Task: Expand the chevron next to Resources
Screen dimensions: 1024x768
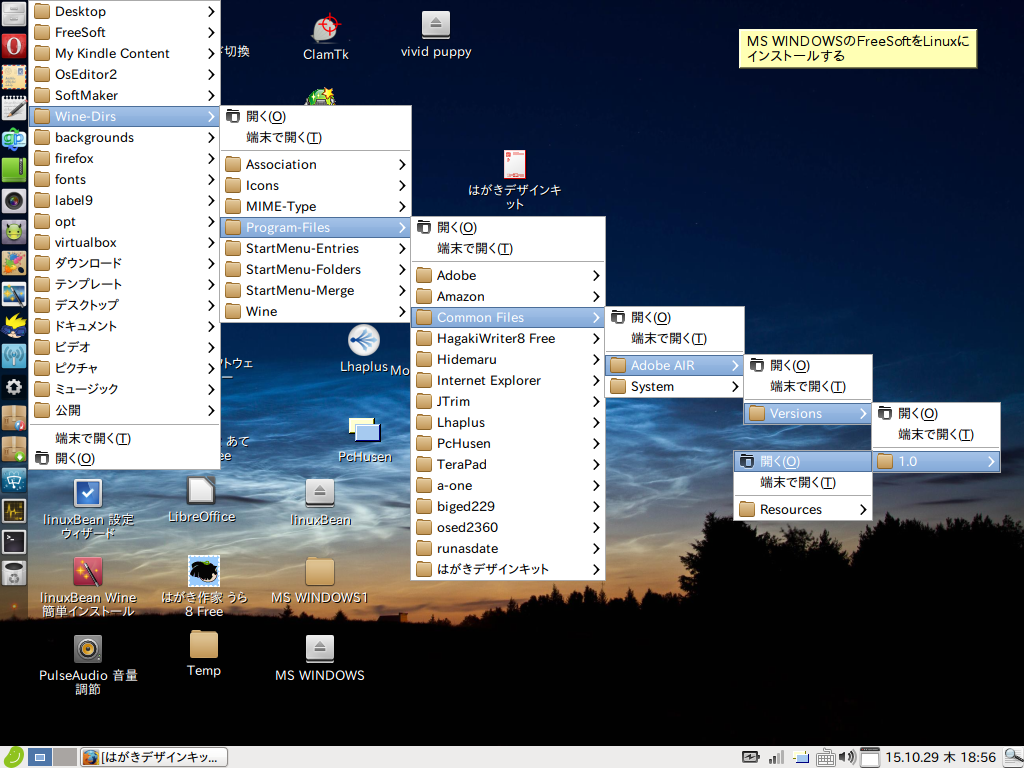Action: click(863, 509)
